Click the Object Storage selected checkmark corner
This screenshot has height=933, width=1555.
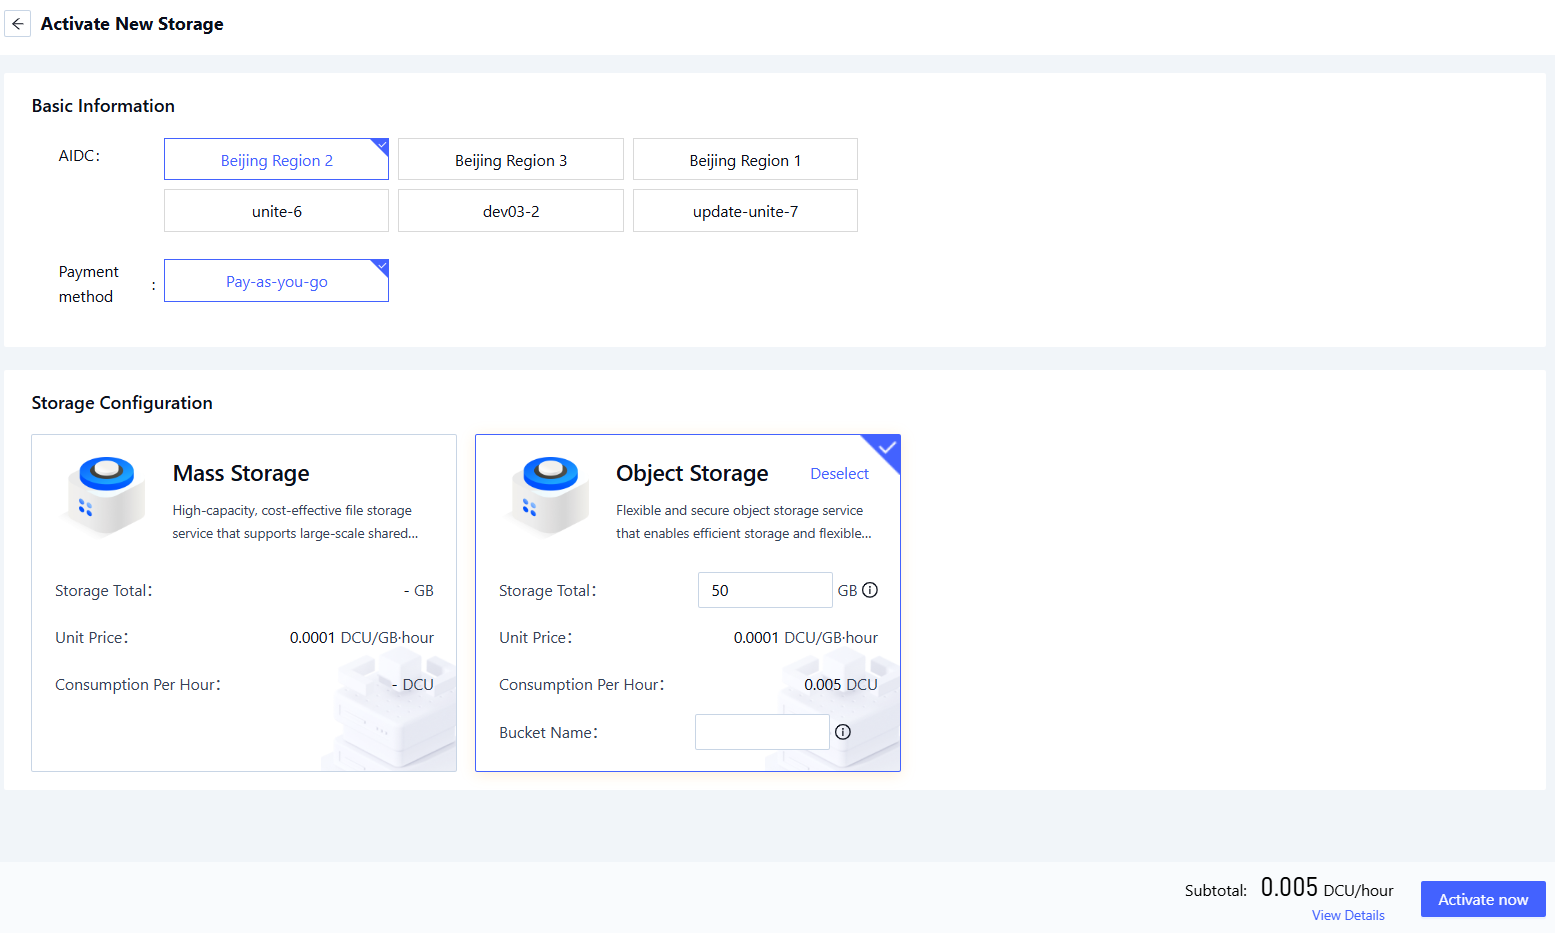tap(887, 447)
